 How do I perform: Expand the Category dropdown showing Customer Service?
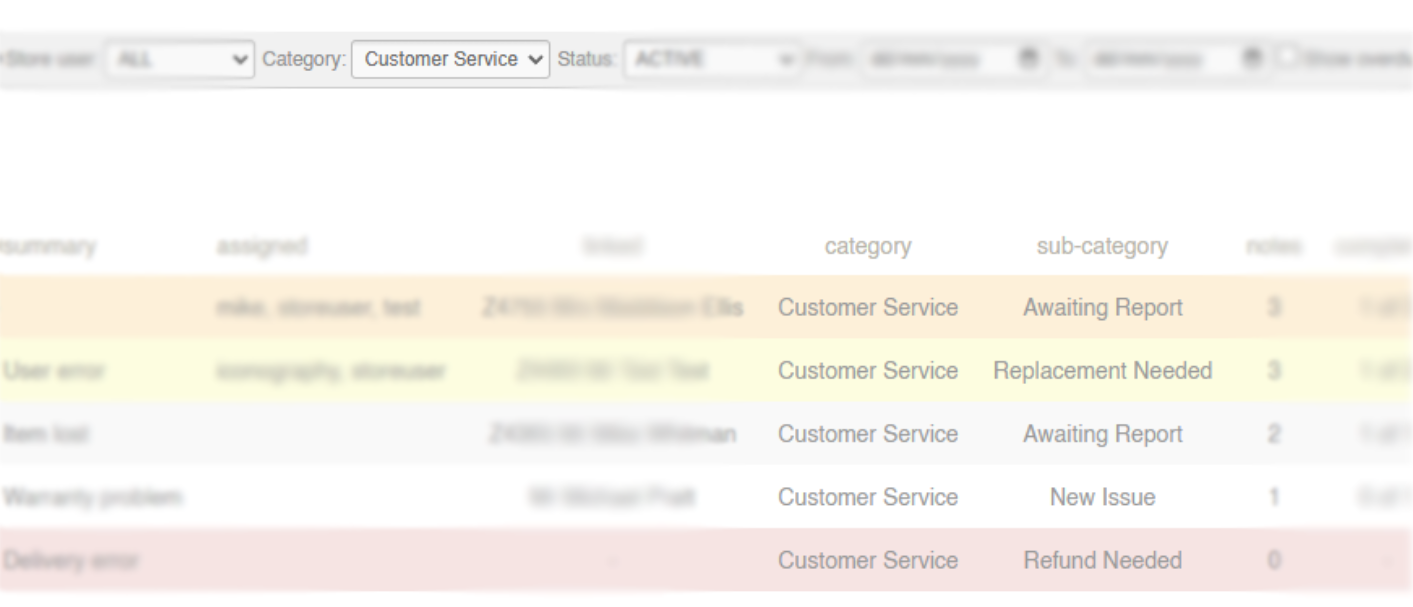pyautogui.click(x=451, y=59)
